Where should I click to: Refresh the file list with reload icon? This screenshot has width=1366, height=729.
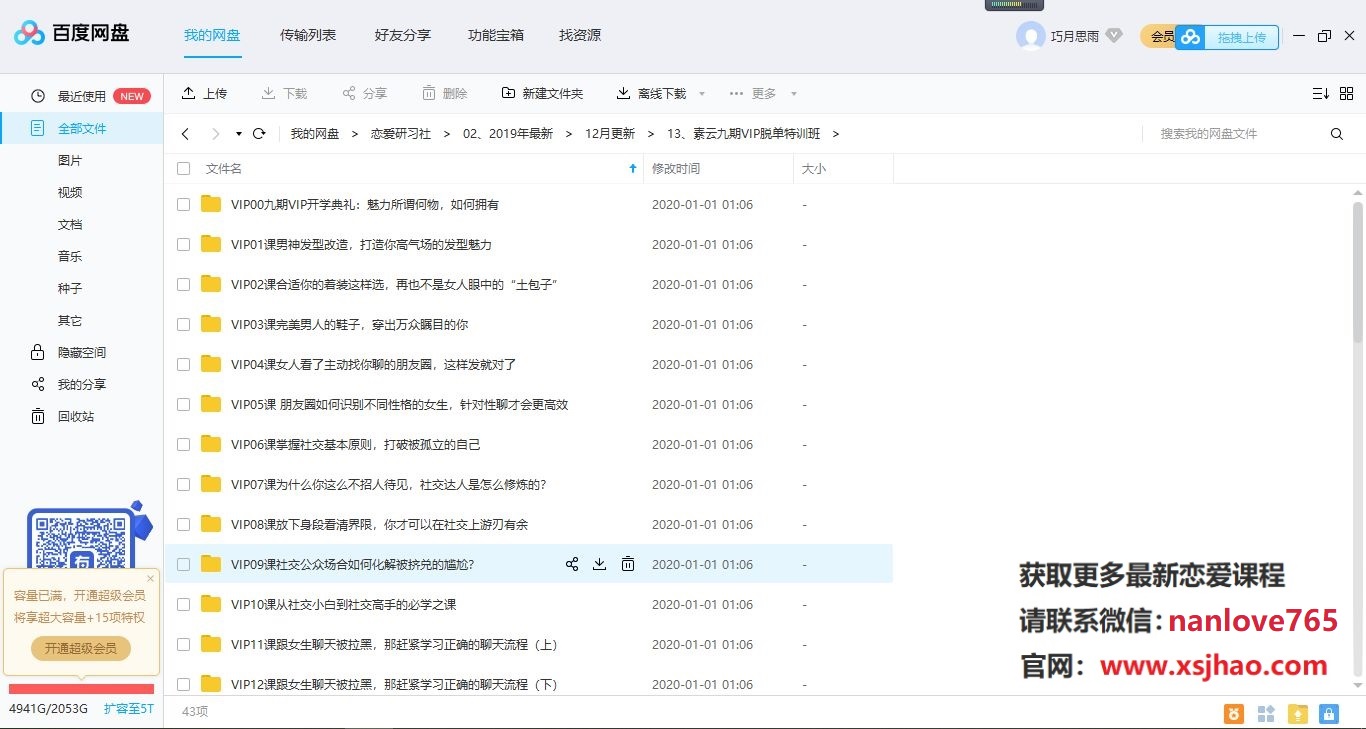click(x=260, y=132)
